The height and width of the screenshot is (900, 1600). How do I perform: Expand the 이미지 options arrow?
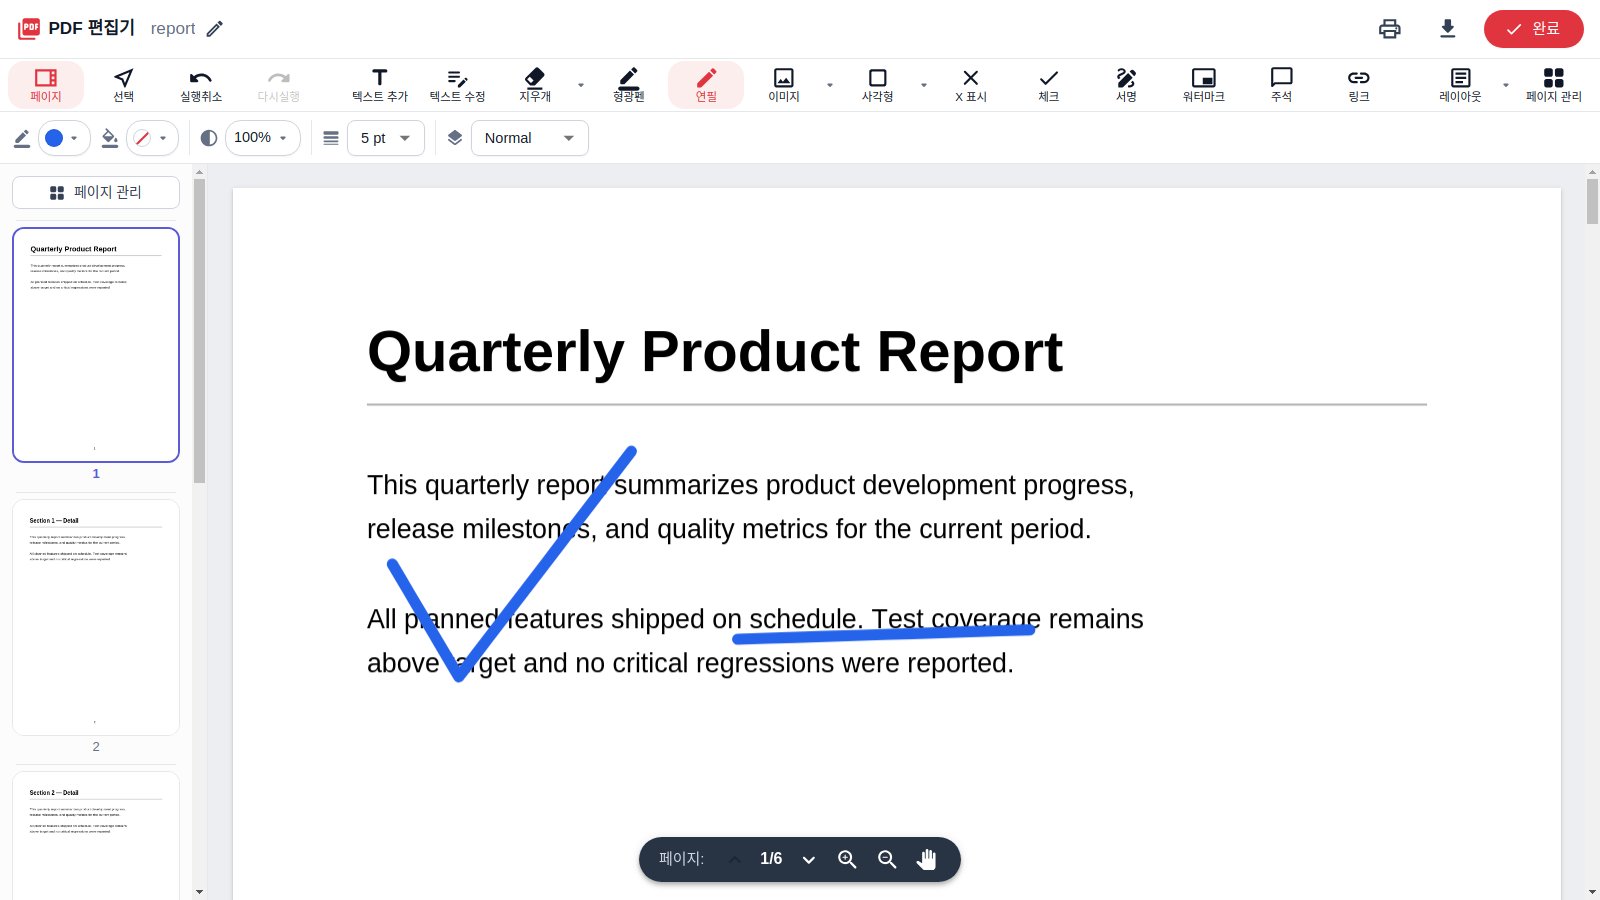click(x=830, y=85)
